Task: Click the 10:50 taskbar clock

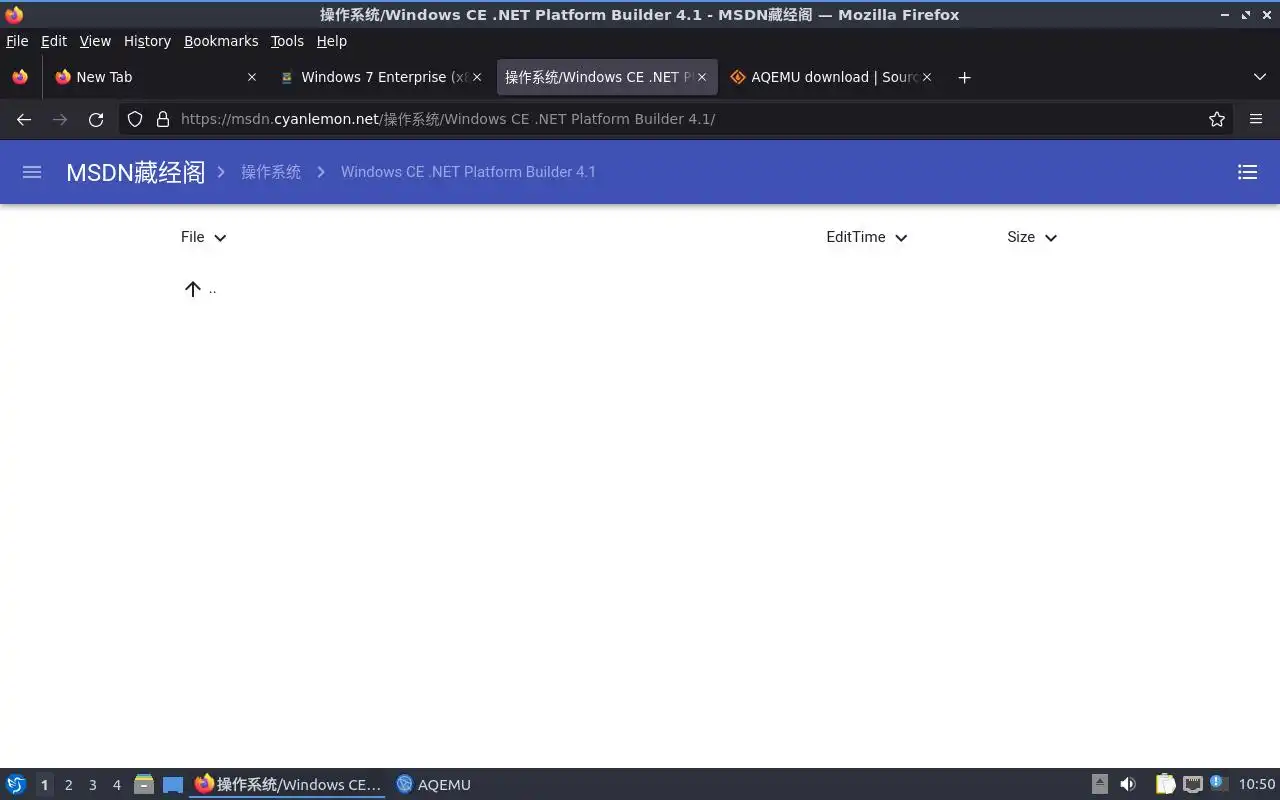Action: click(1257, 785)
